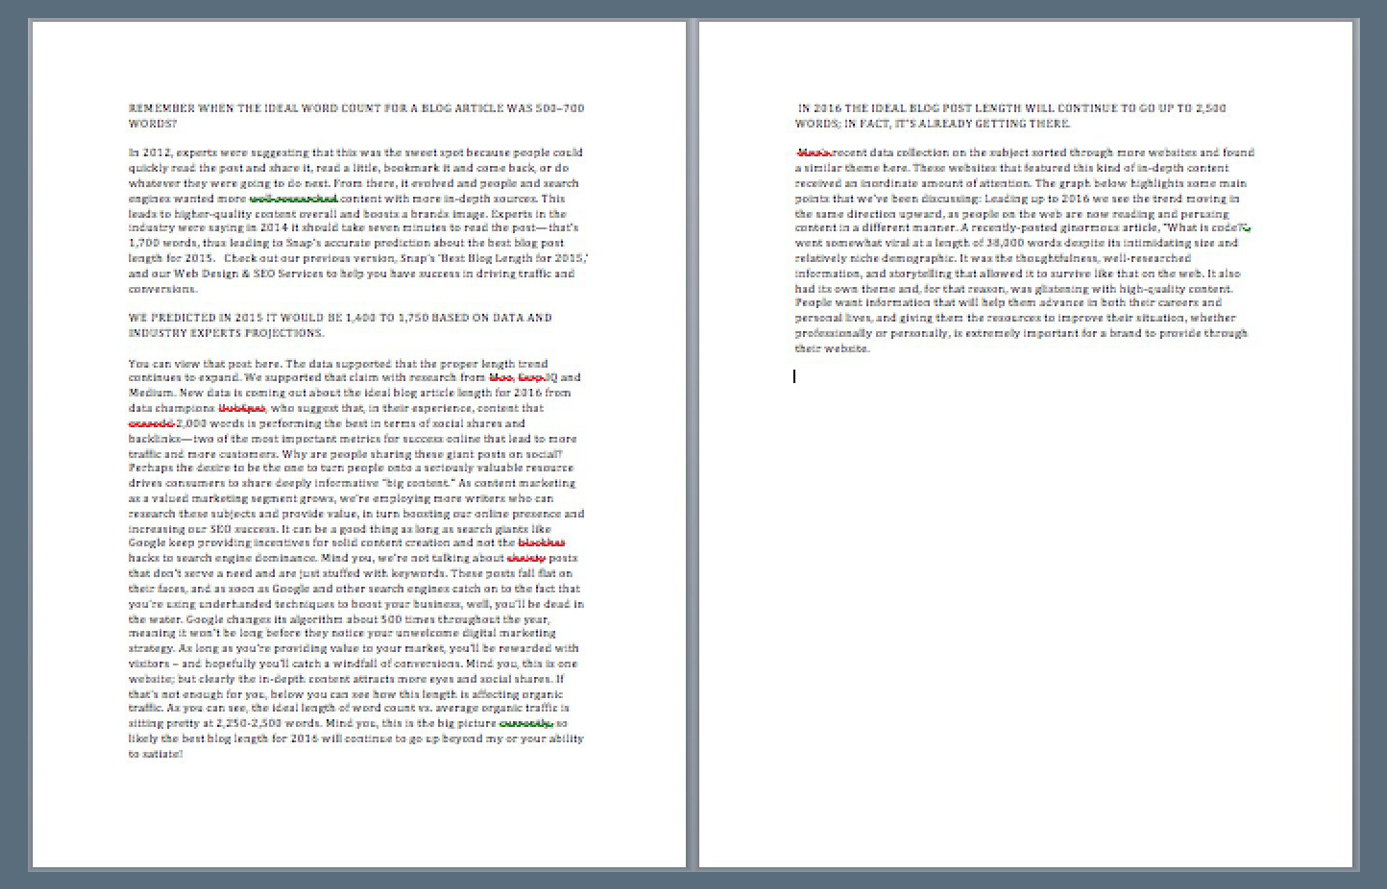Click the heading starting "WE PREDICTED IN 2015"

click(340, 318)
